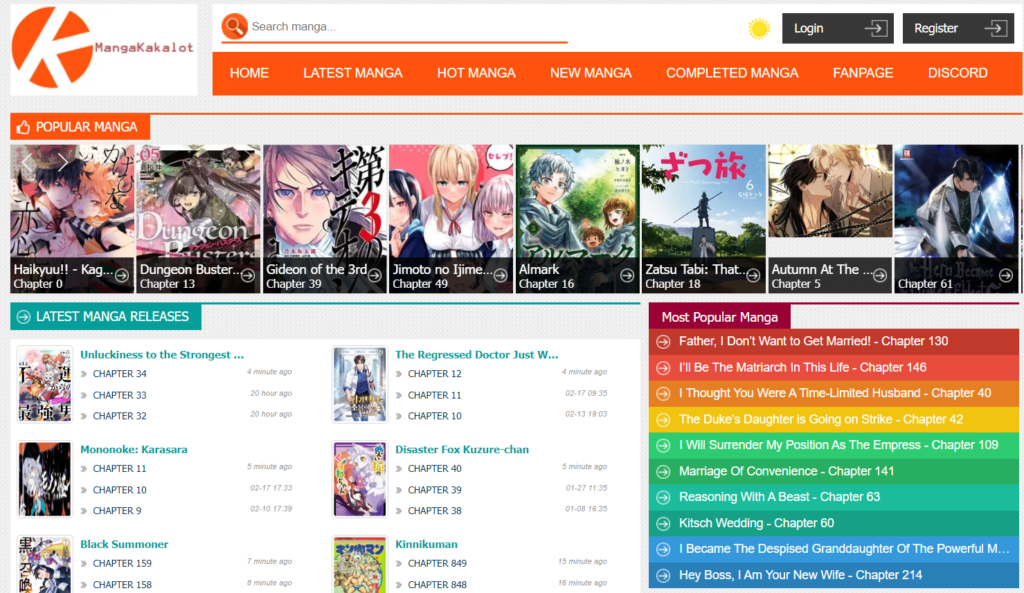
Task: Click The Regressed Doctor cover thumbnail
Action: pos(359,385)
